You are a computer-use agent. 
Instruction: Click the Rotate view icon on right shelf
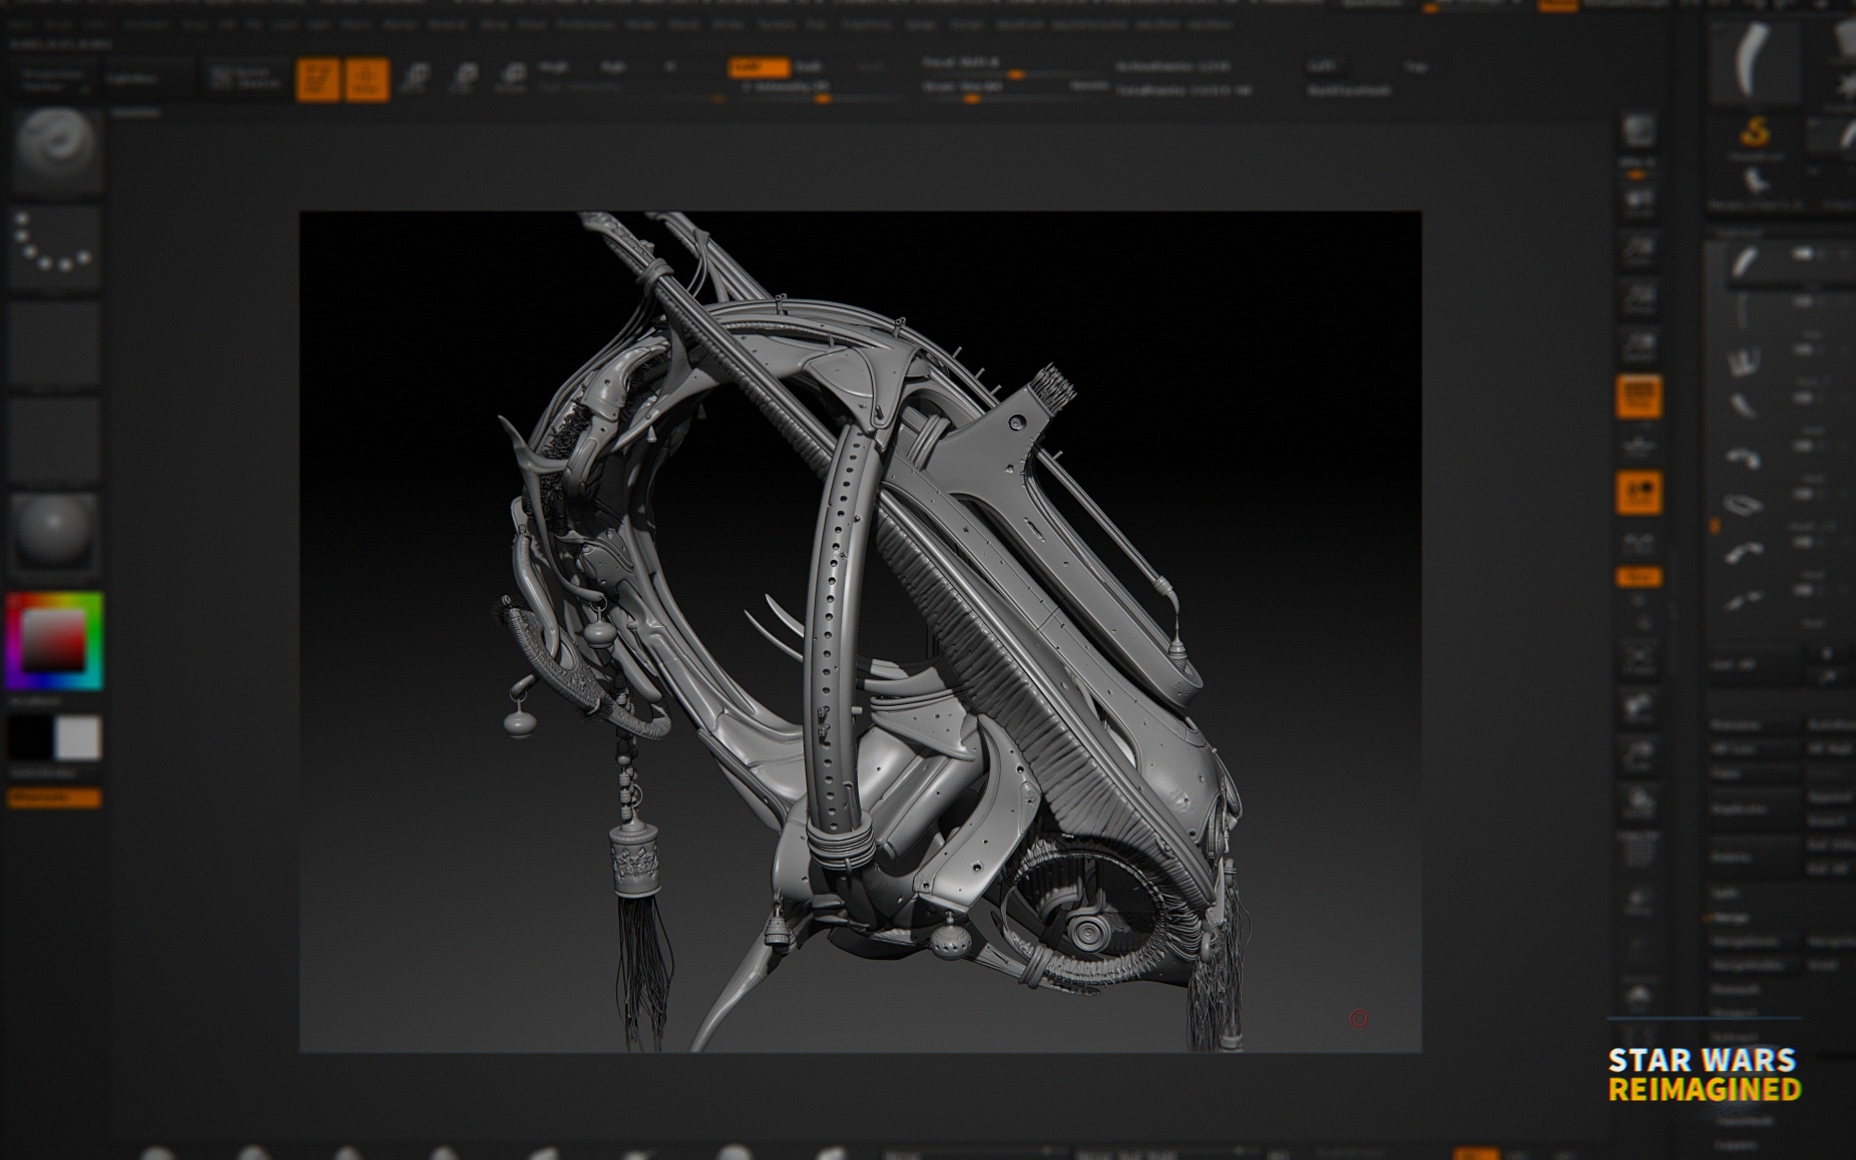[1638, 803]
